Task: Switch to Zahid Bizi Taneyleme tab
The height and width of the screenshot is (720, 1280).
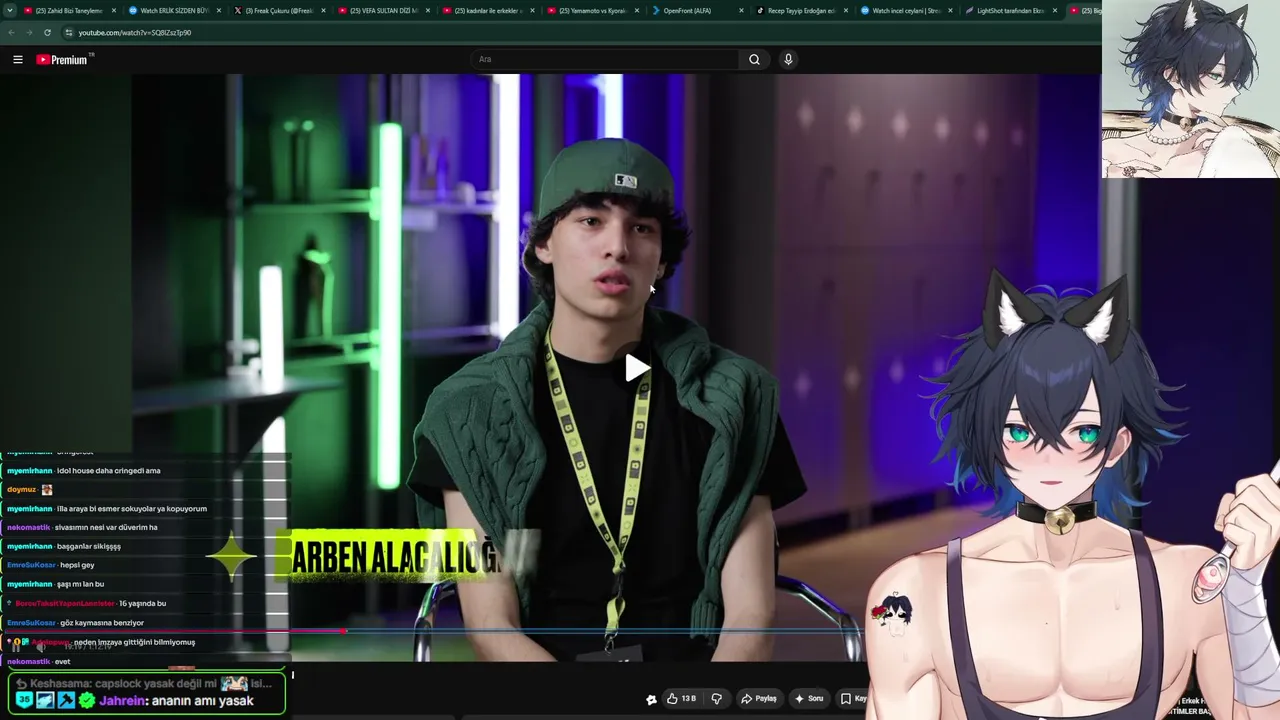Action: tap(70, 11)
